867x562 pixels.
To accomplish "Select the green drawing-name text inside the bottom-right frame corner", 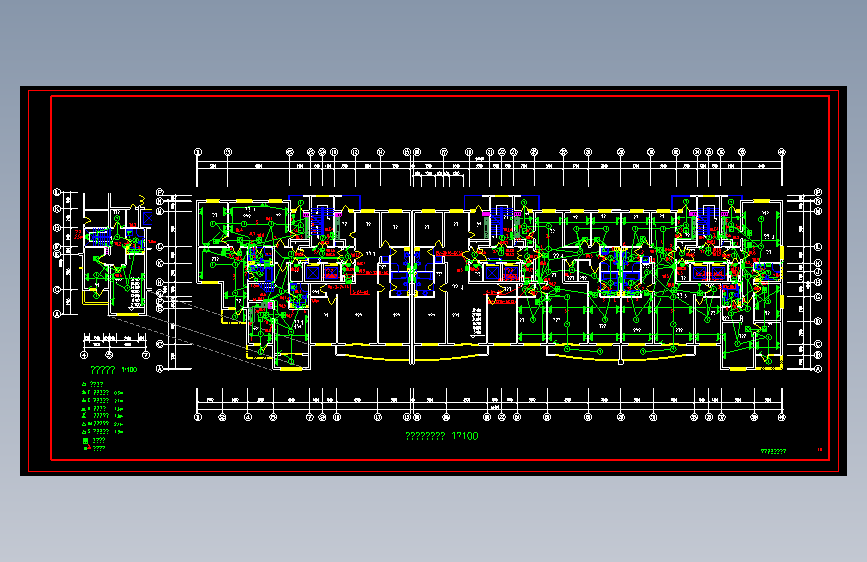I will click(773, 451).
